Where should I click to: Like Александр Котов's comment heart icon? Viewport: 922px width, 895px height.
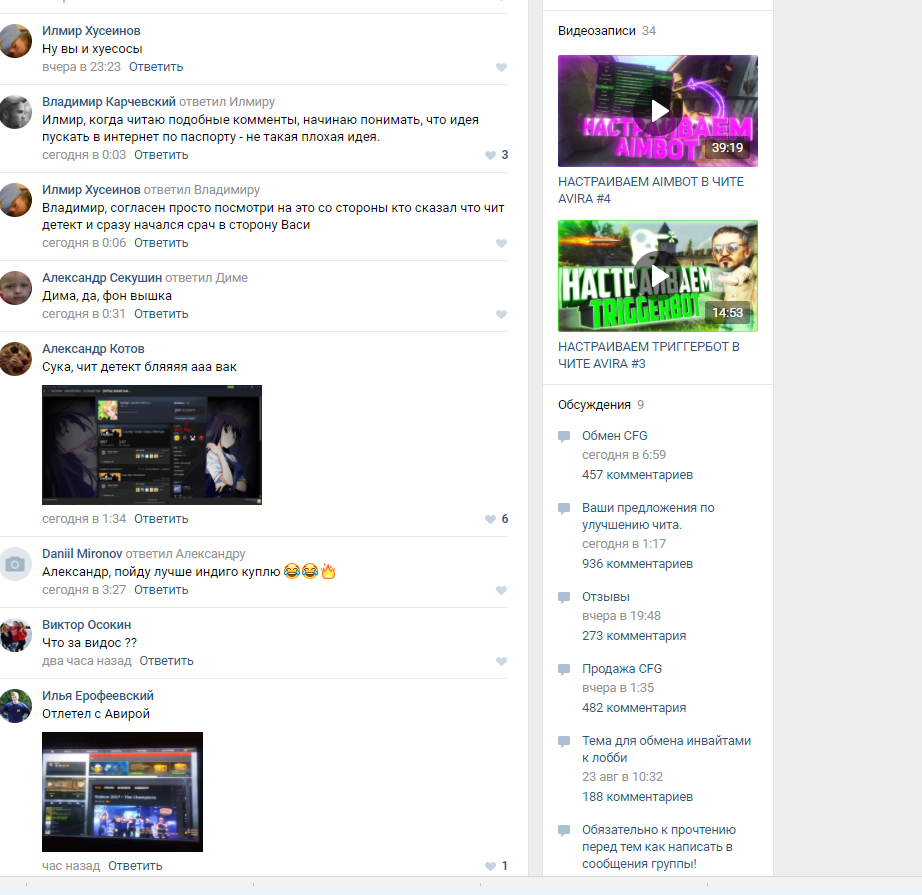[x=490, y=520]
